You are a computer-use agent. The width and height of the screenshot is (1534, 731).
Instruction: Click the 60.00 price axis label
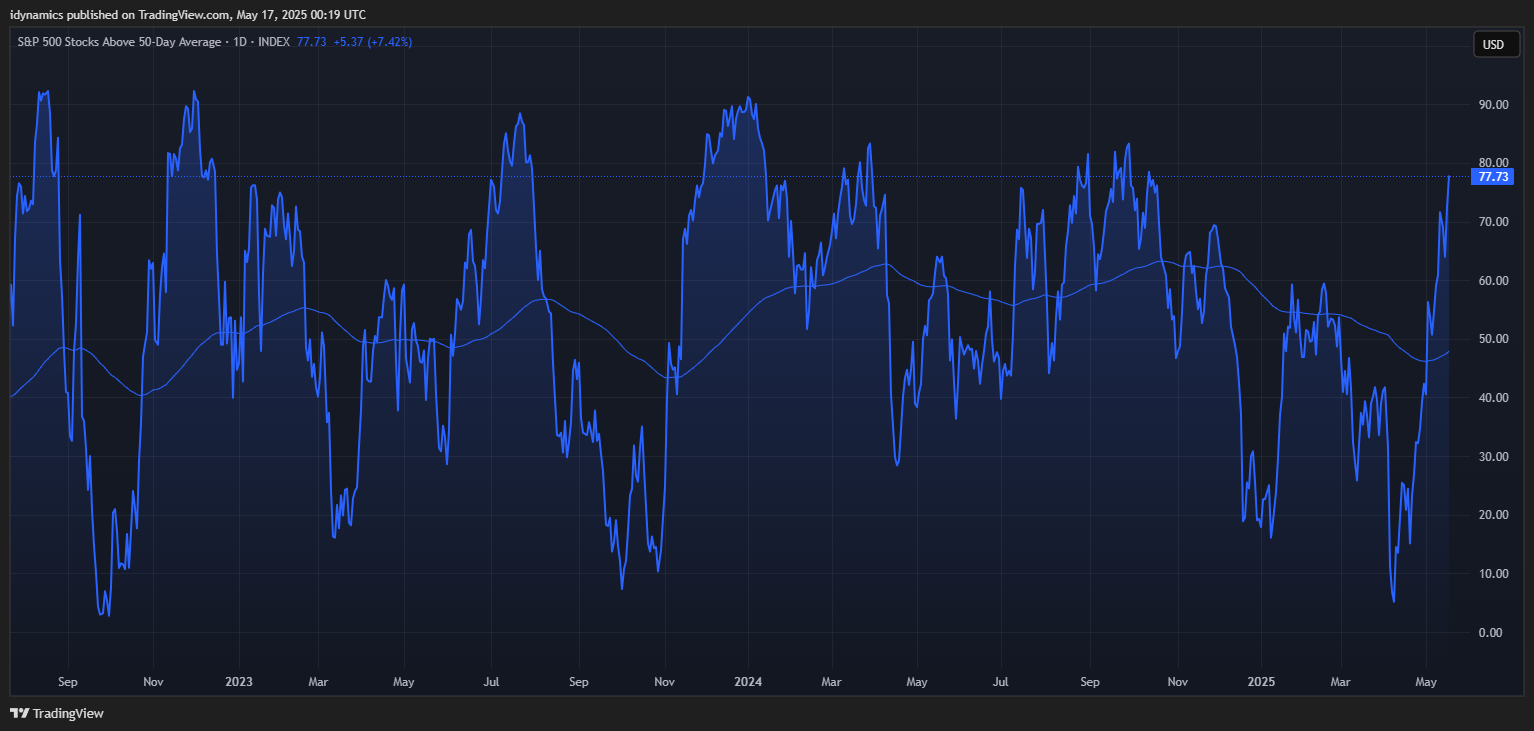(x=1493, y=281)
